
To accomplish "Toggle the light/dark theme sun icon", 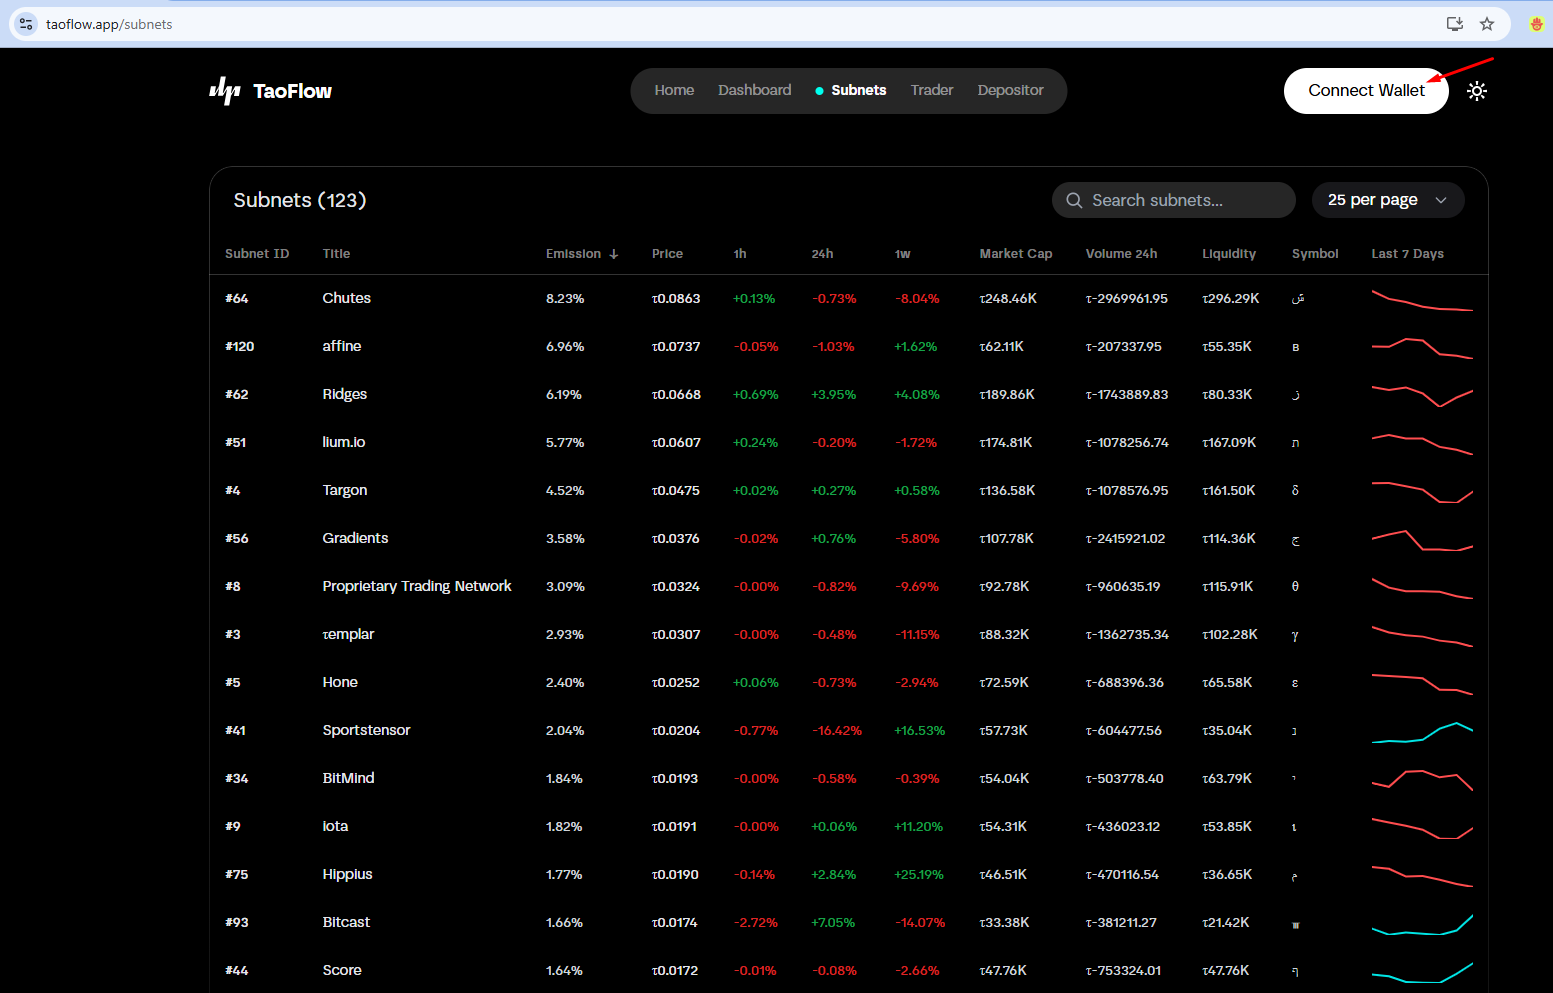I will click(1476, 91).
